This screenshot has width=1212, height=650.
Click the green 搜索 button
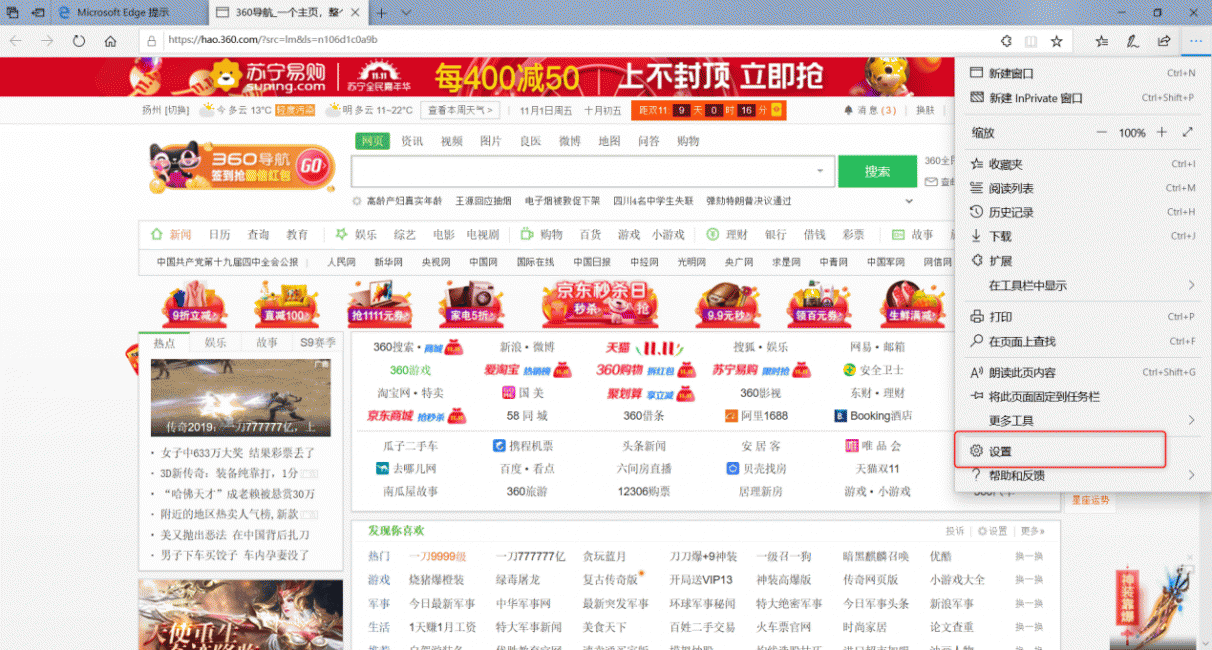[877, 171]
